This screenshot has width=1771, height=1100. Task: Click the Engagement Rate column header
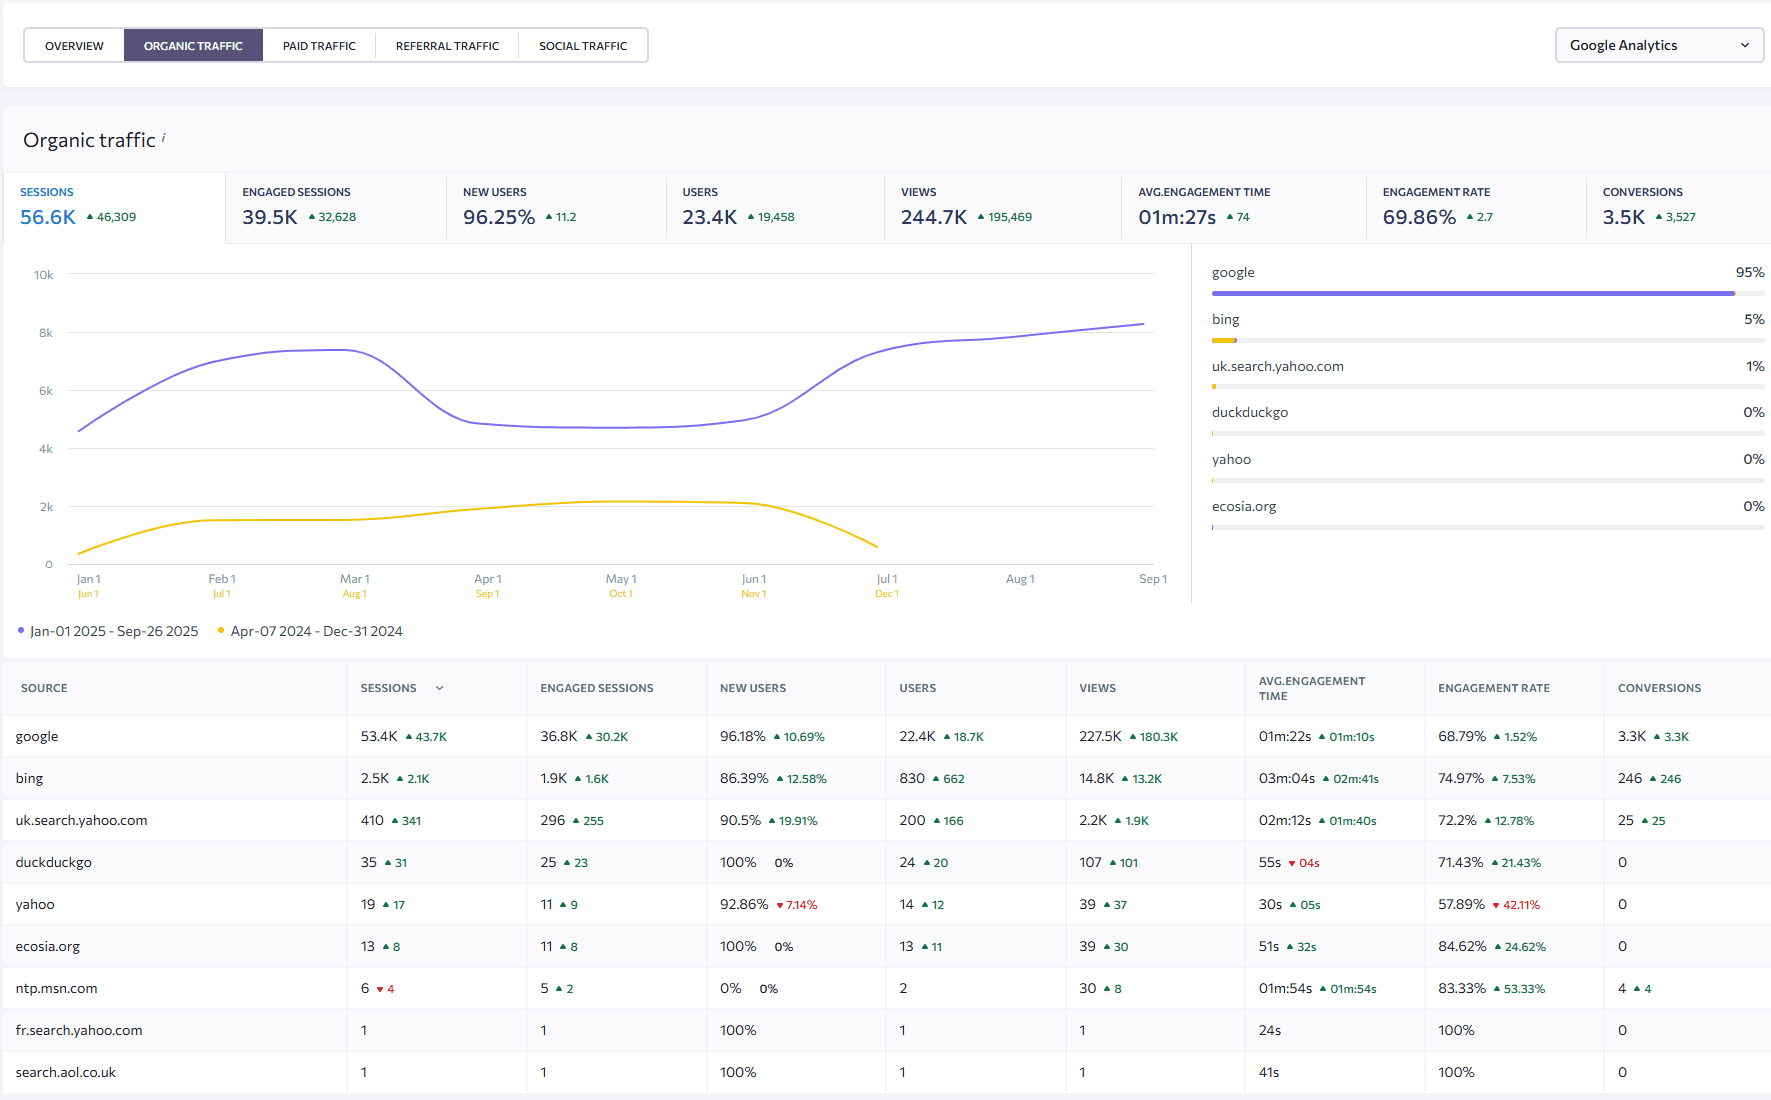(1494, 688)
